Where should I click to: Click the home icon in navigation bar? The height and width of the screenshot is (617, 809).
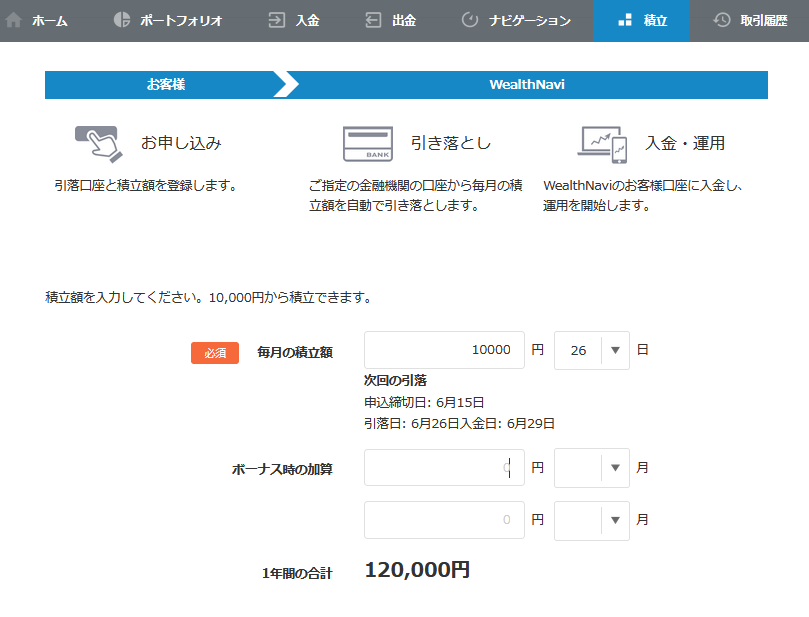coord(14,20)
